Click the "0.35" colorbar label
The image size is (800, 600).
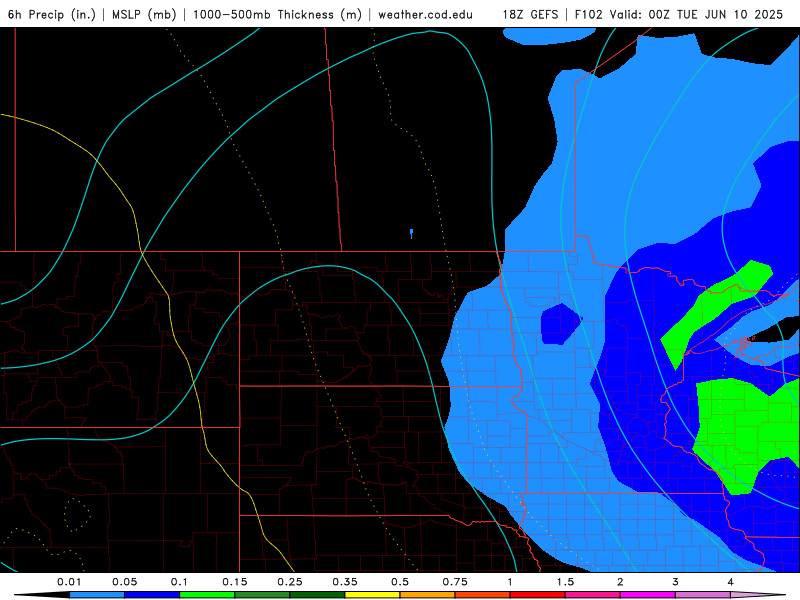point(345,582)
